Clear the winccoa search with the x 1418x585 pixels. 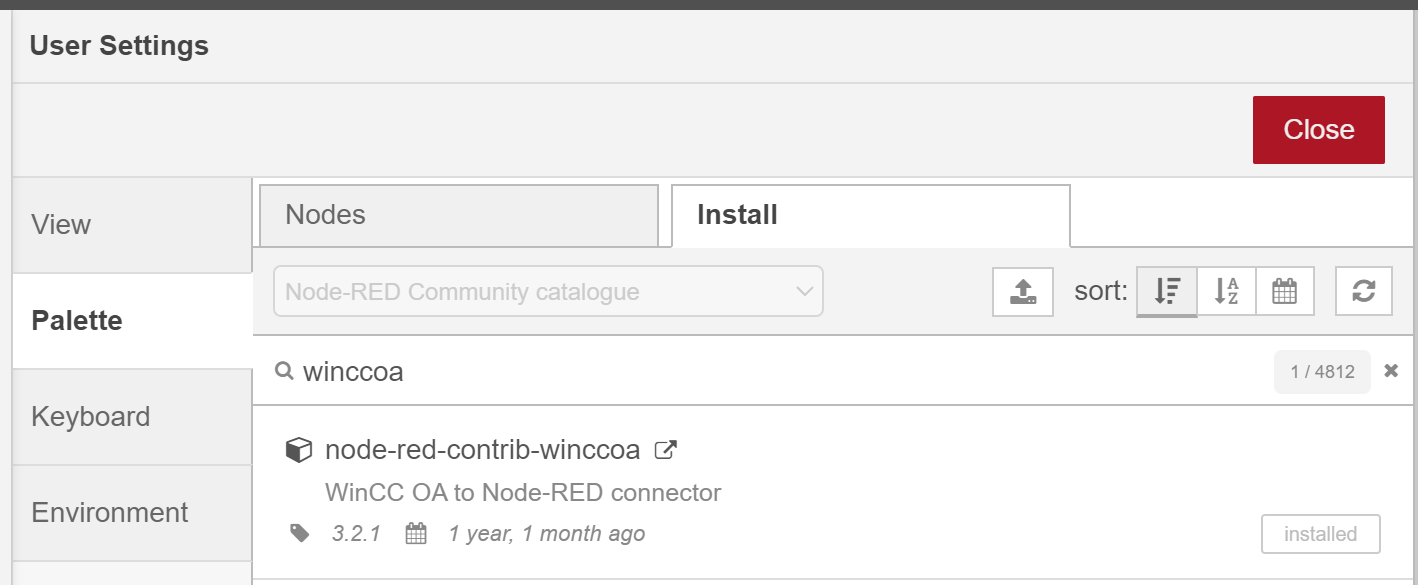point(1390,371)
